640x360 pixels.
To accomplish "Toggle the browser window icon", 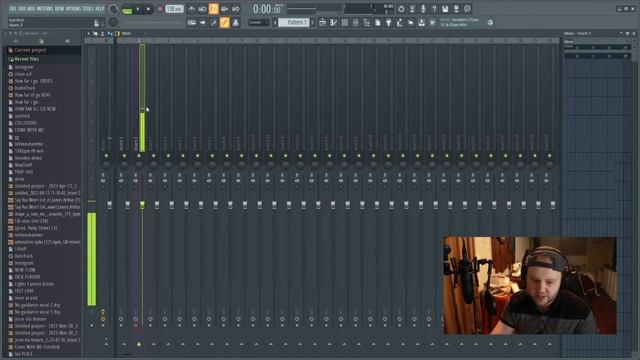I will click(367, 22).
